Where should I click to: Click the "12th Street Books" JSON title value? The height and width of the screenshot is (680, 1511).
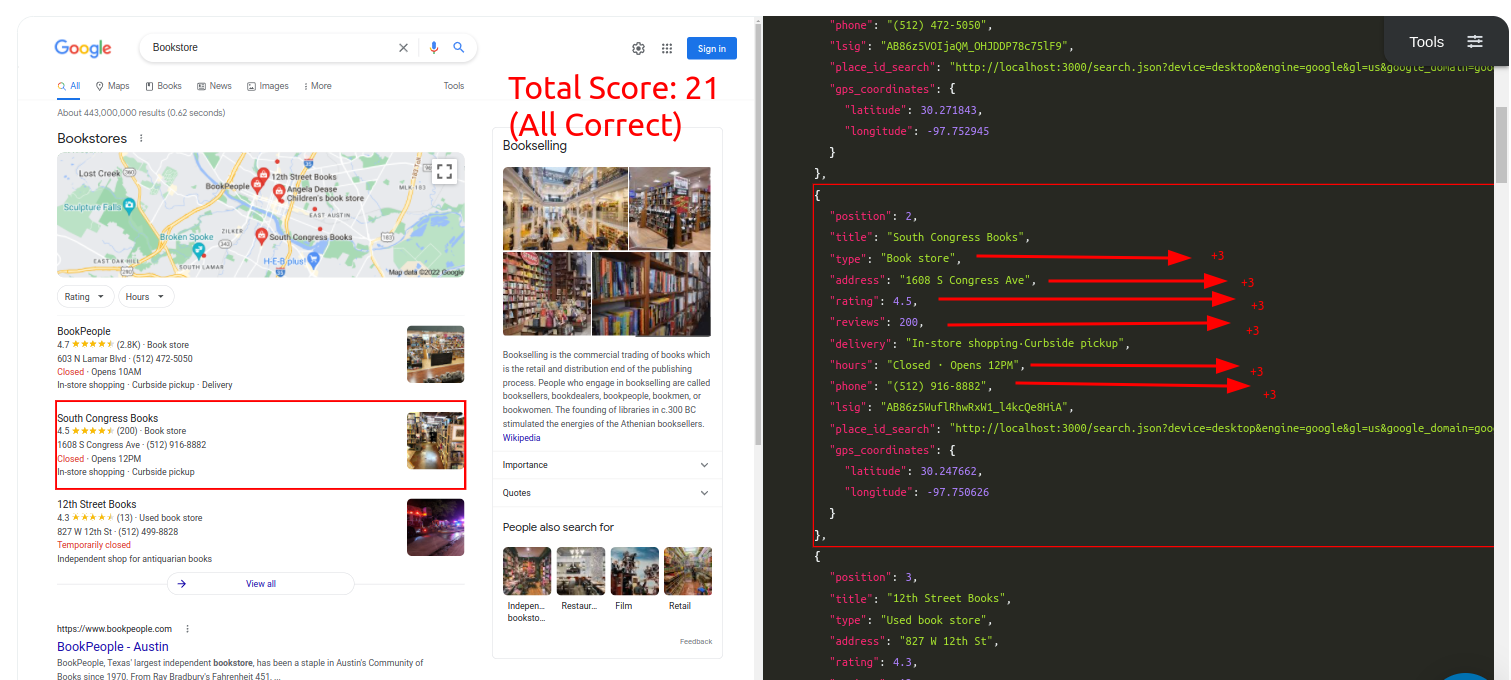pyautogui.click(x=948, y=598)
